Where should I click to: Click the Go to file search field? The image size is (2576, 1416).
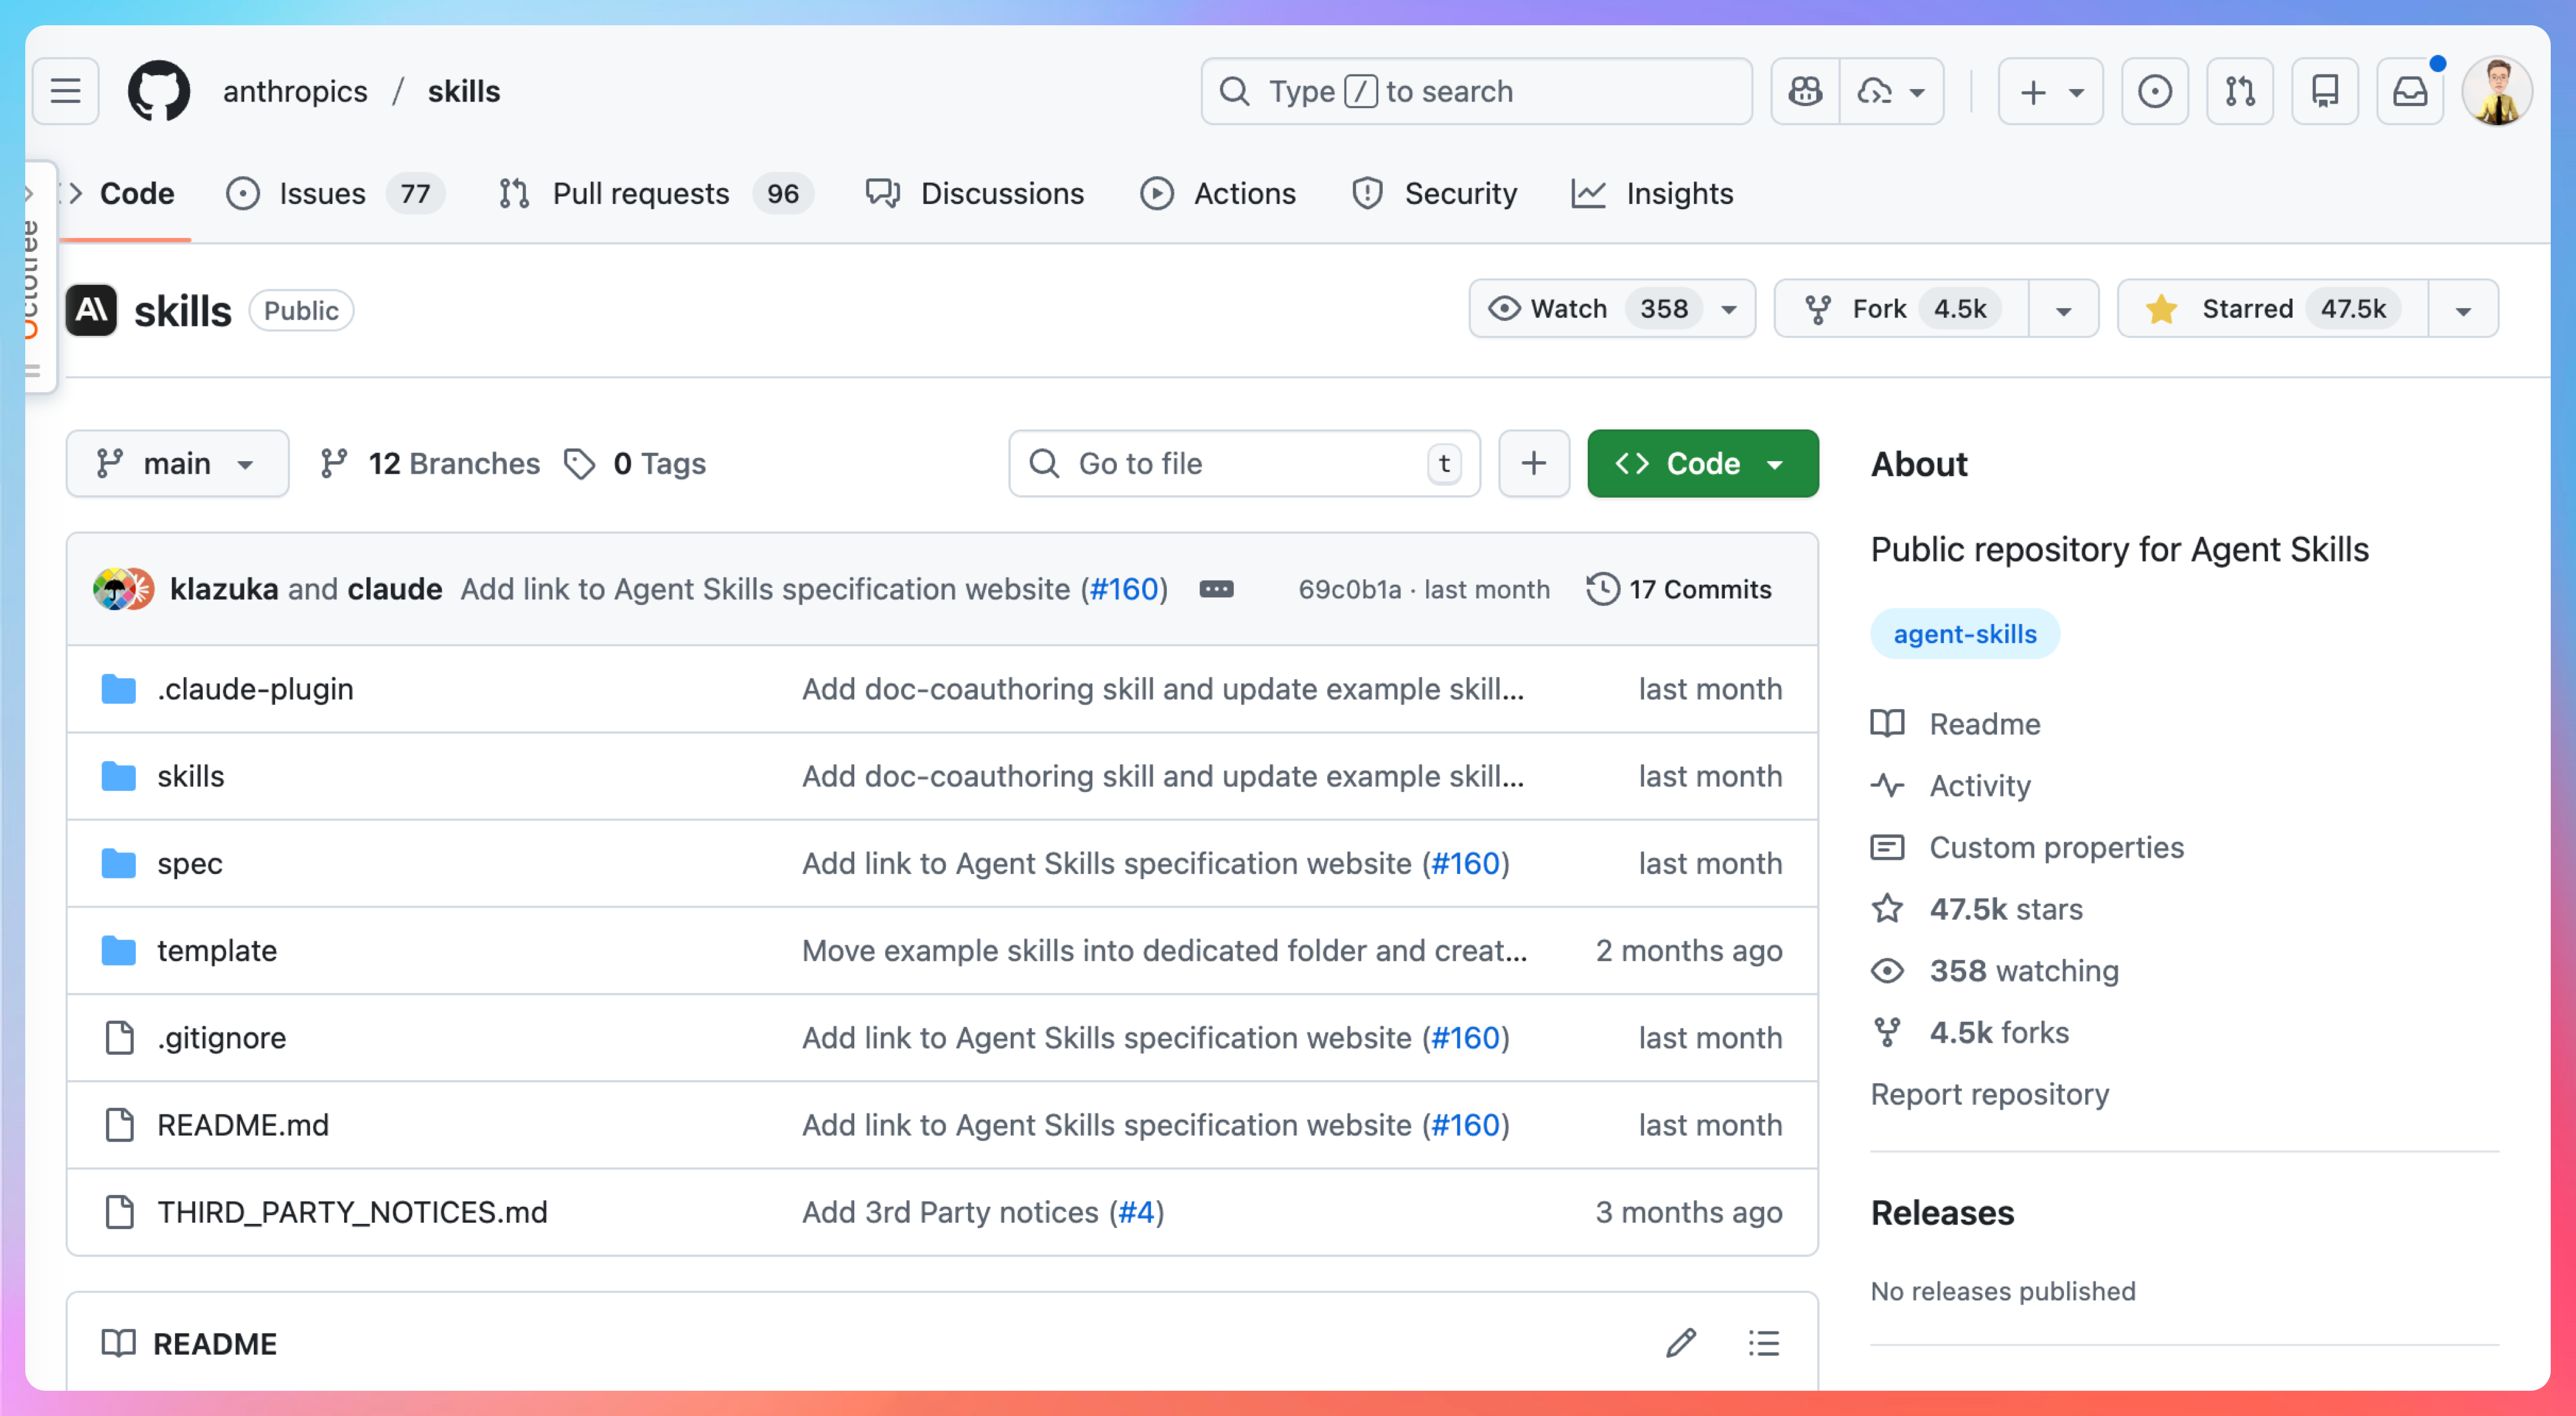1230,463
